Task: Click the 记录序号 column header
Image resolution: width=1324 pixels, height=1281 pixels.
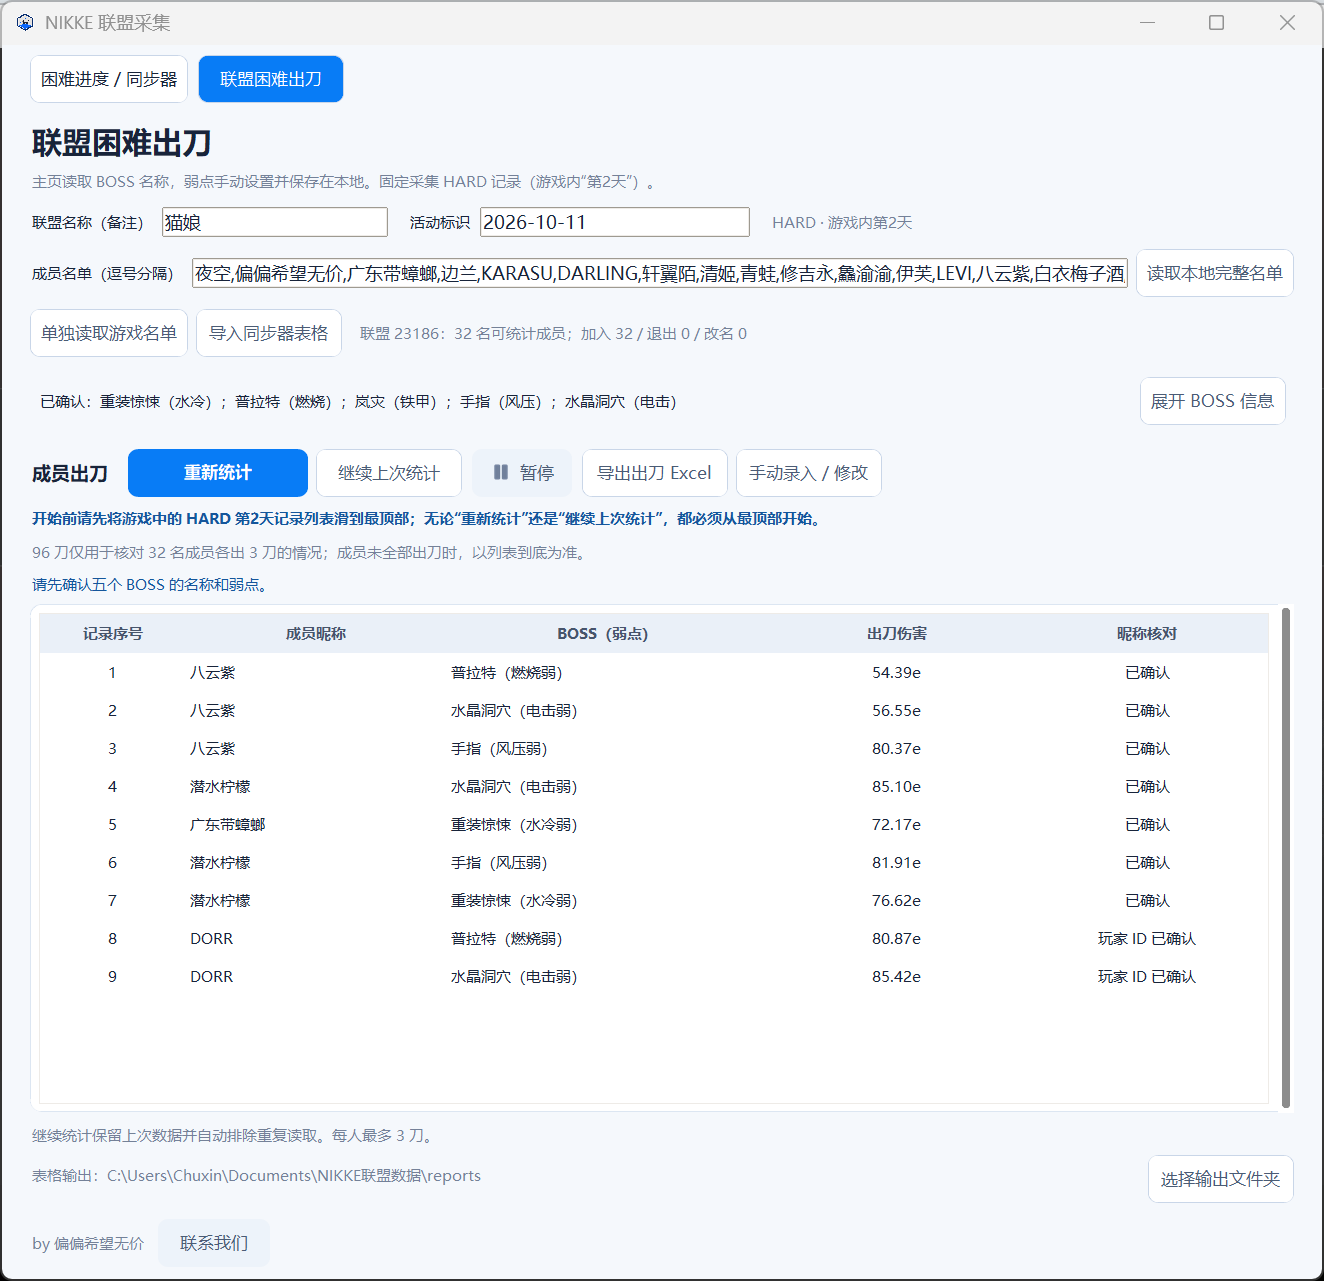Action: (x=112, y=634)
